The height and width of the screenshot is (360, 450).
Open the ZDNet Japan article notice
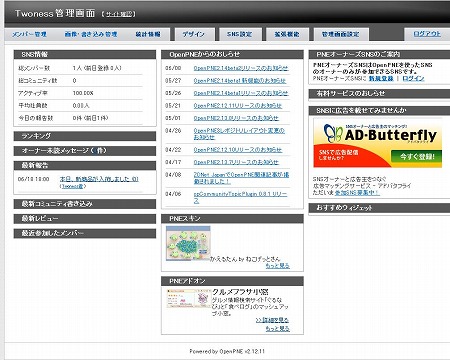241,178
